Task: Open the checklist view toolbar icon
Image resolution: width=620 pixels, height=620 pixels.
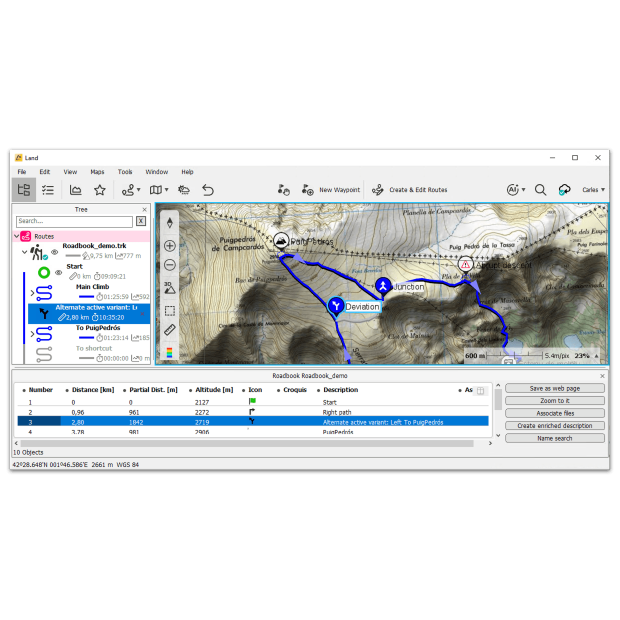Action: 48,190
